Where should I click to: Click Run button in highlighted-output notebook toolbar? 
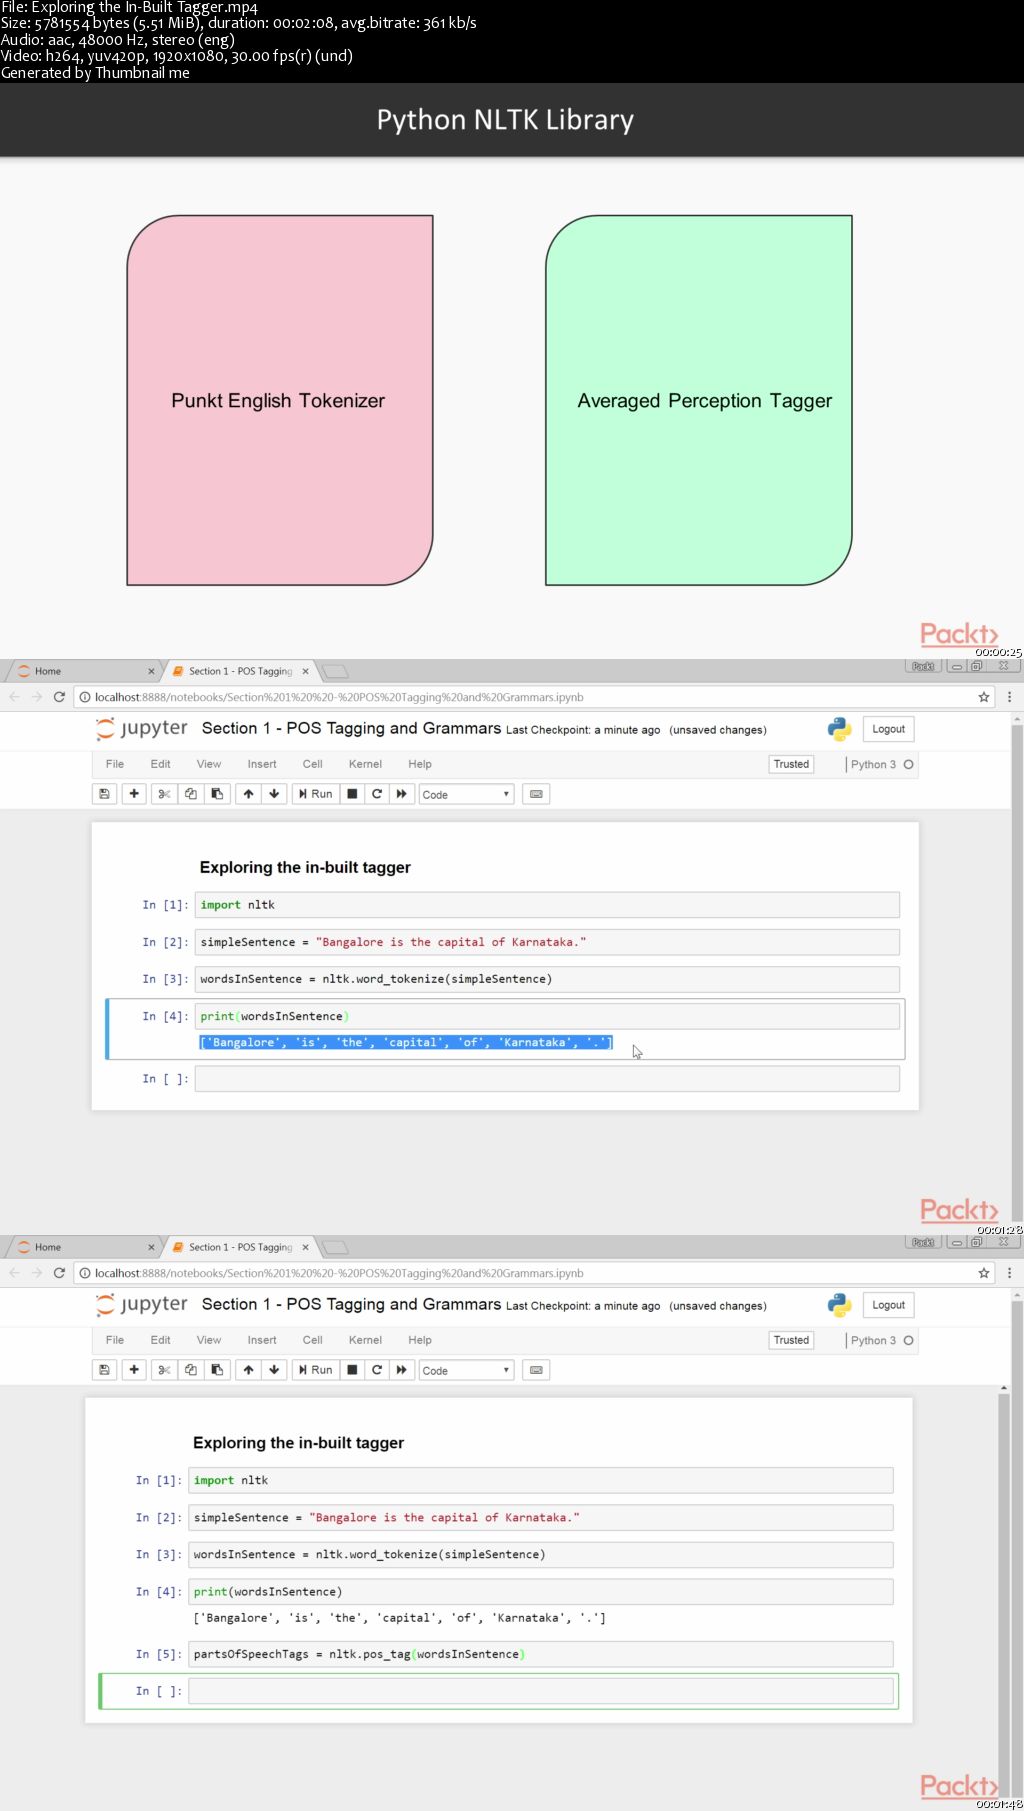(315, 794)
